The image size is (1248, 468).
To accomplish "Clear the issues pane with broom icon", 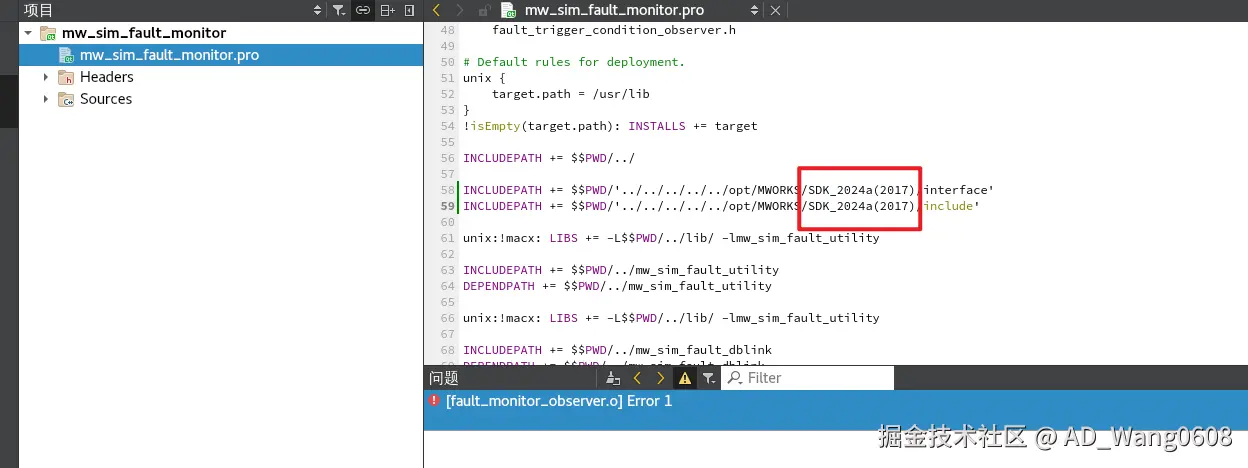I will point(614,378).
